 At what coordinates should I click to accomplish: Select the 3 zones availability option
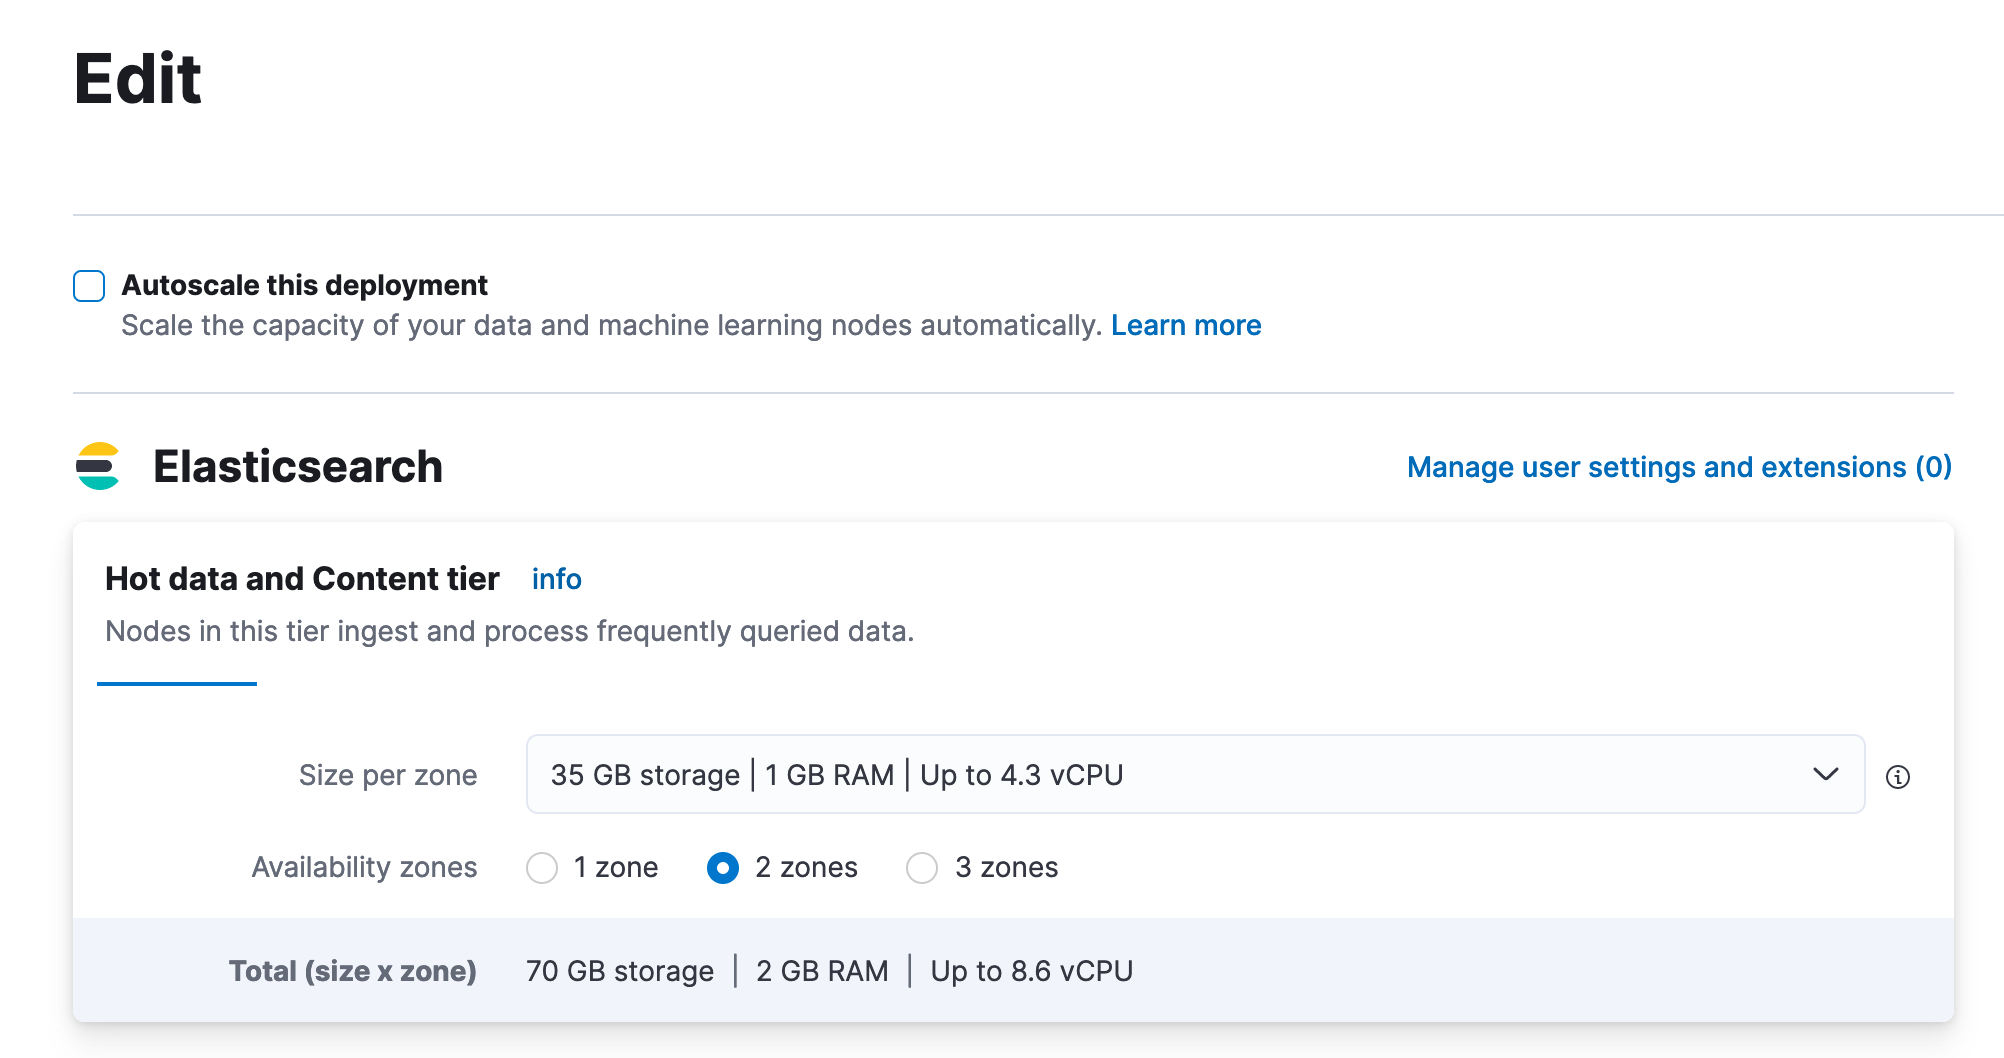click(921, 868)
